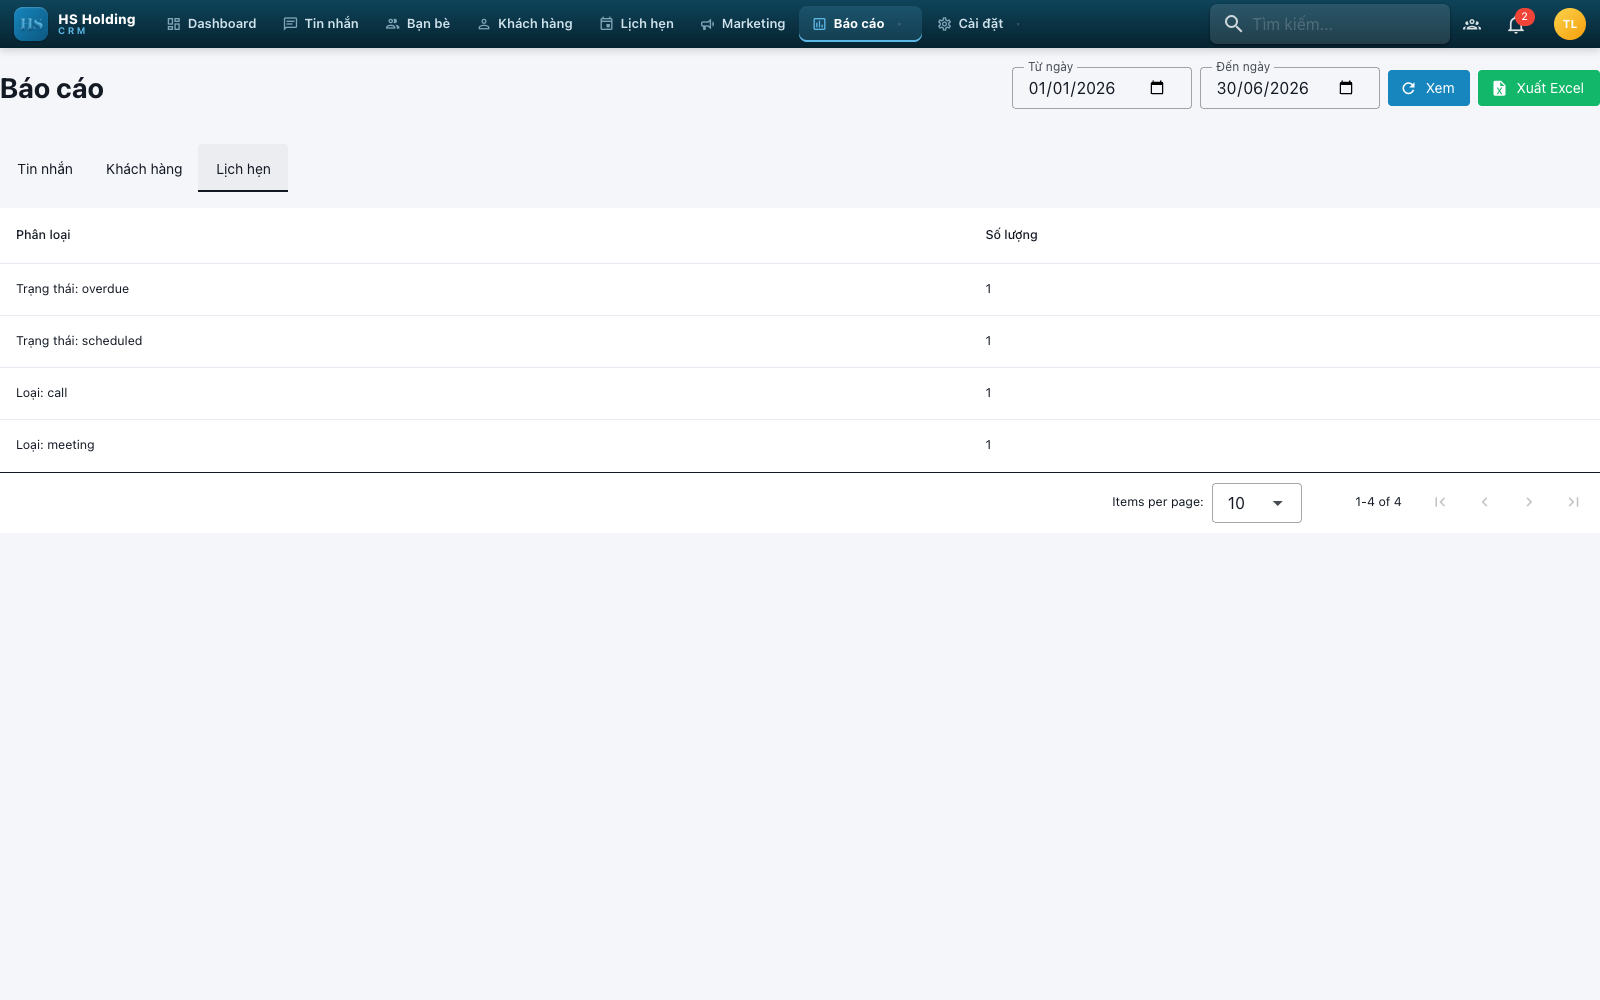This screenshot has width=1600, height=1000.
Task: Click the Số lượng column header
Action: 1011,235
